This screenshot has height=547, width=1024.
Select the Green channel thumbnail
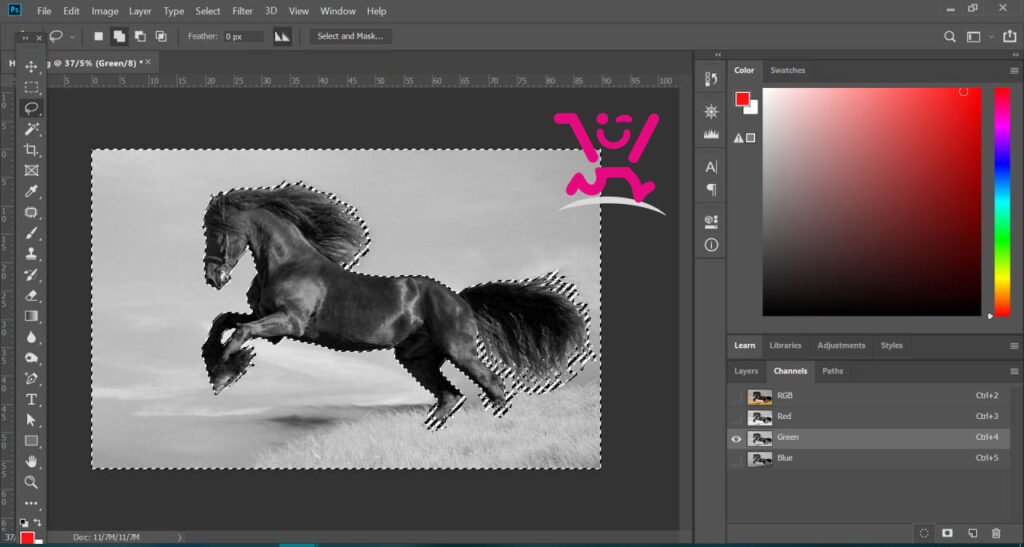(760, 438)
